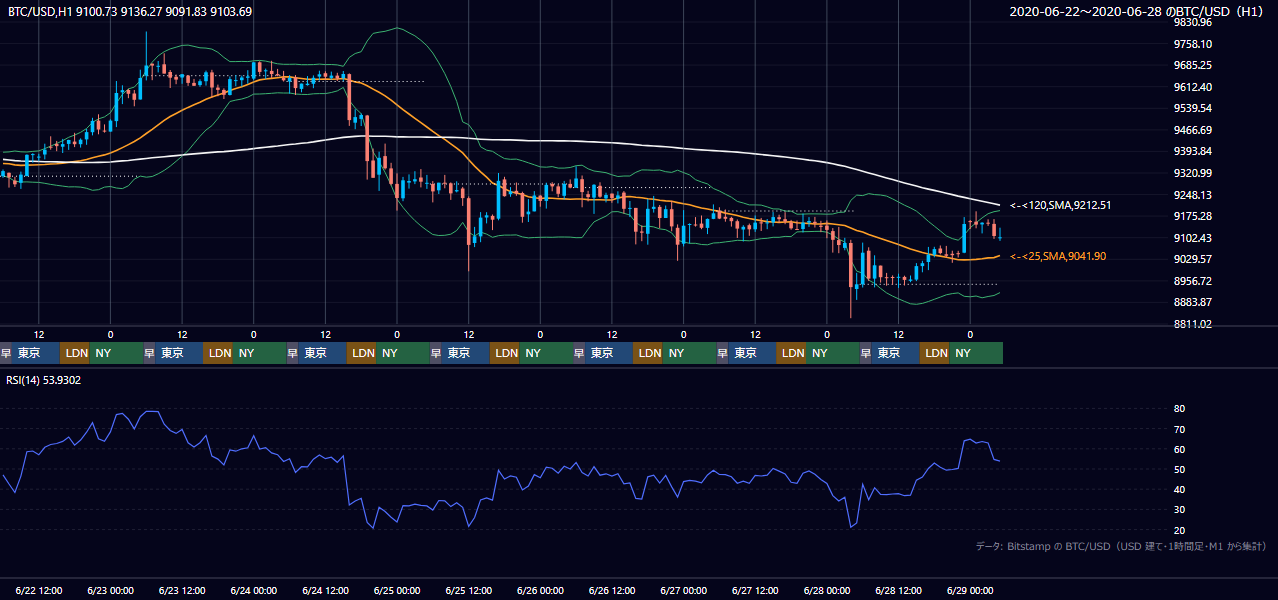Click the 6/22 12:00 date label
This screenshot has height=600, width=1278.
pyautogui.click(x=39, y=590)
